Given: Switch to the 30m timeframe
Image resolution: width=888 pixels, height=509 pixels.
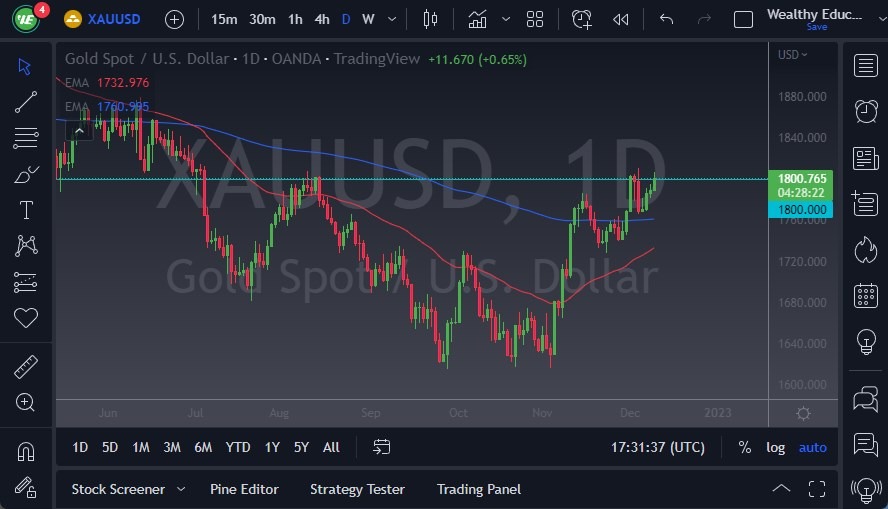Looking at the screenshot, I should pos(262,19).
